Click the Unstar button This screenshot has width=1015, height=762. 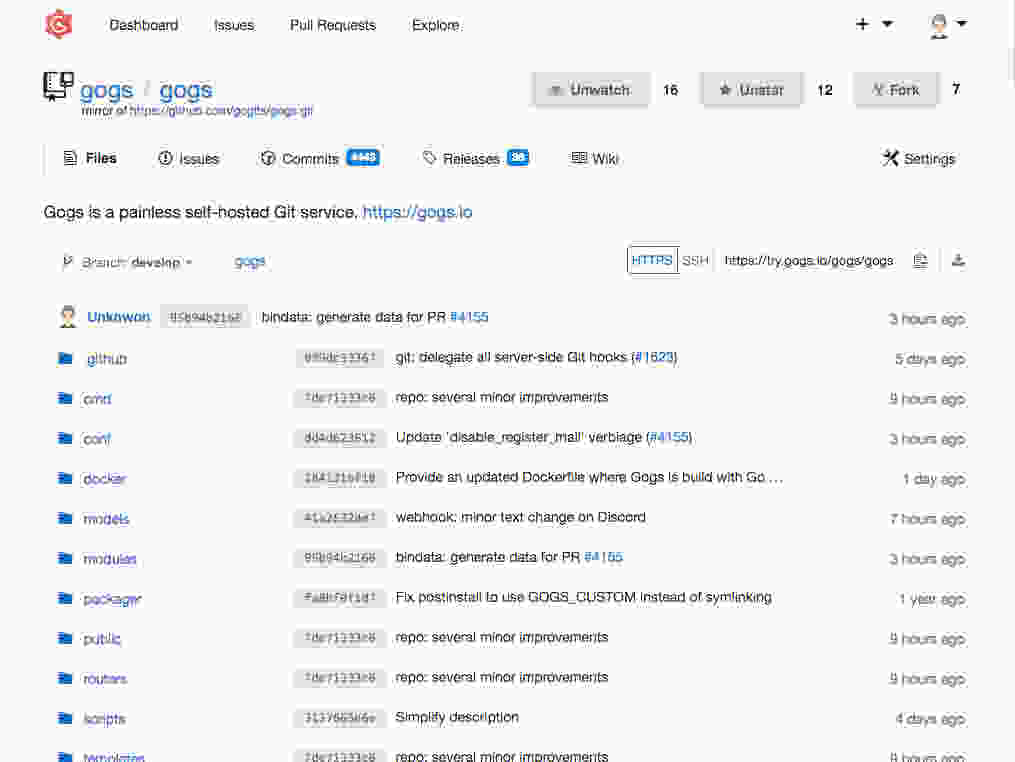pos(752,89)
